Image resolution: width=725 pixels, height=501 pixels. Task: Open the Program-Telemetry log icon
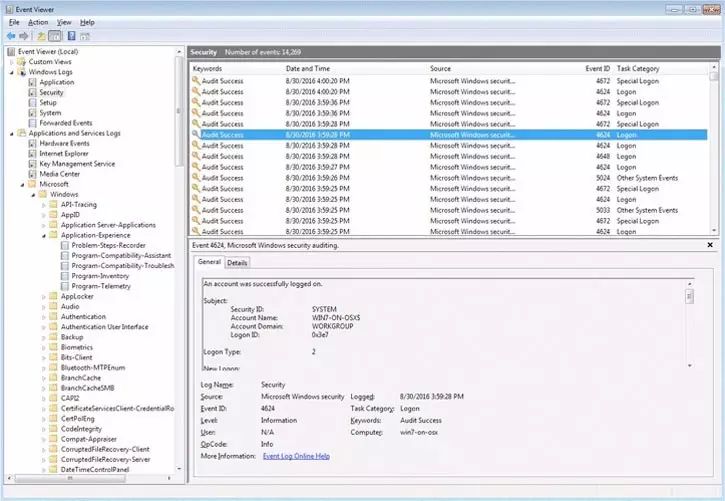pyautogui.click(x=65, y=286)
